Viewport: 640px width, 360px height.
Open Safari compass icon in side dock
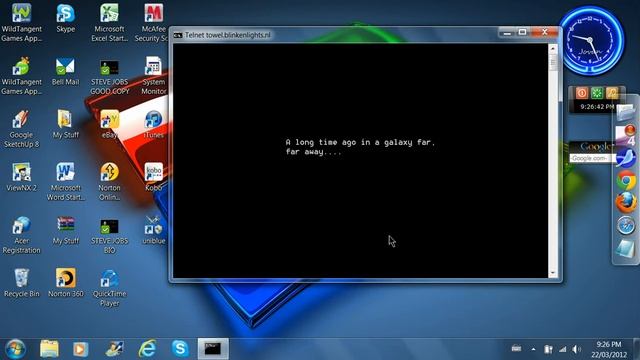tap(626, 225)
